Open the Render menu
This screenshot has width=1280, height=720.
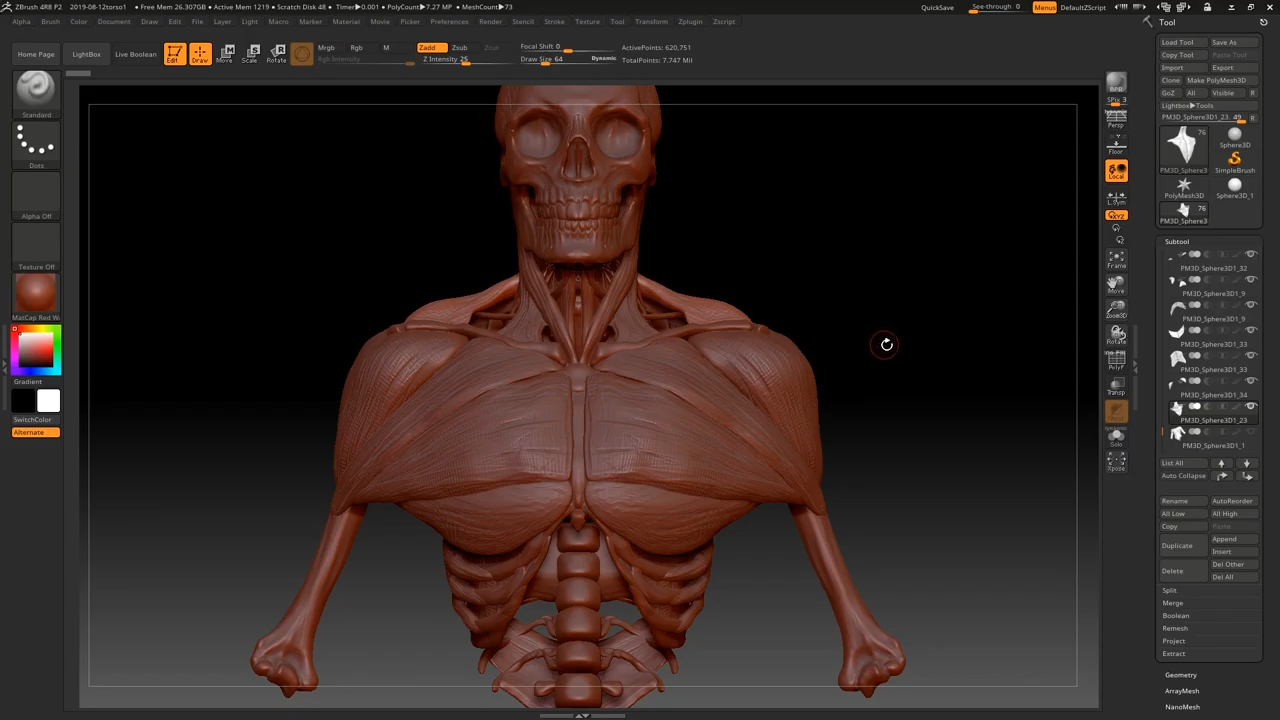[x=490, y=21]
